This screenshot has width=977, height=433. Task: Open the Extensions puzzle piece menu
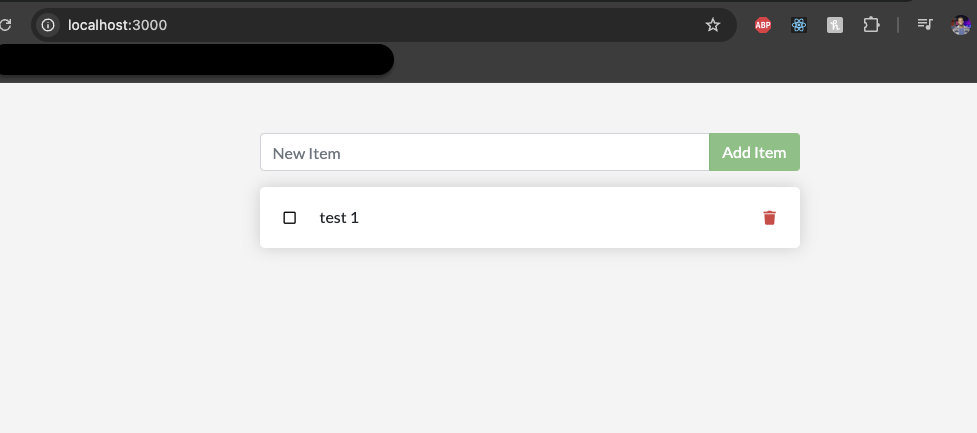(x=871, y=25)
